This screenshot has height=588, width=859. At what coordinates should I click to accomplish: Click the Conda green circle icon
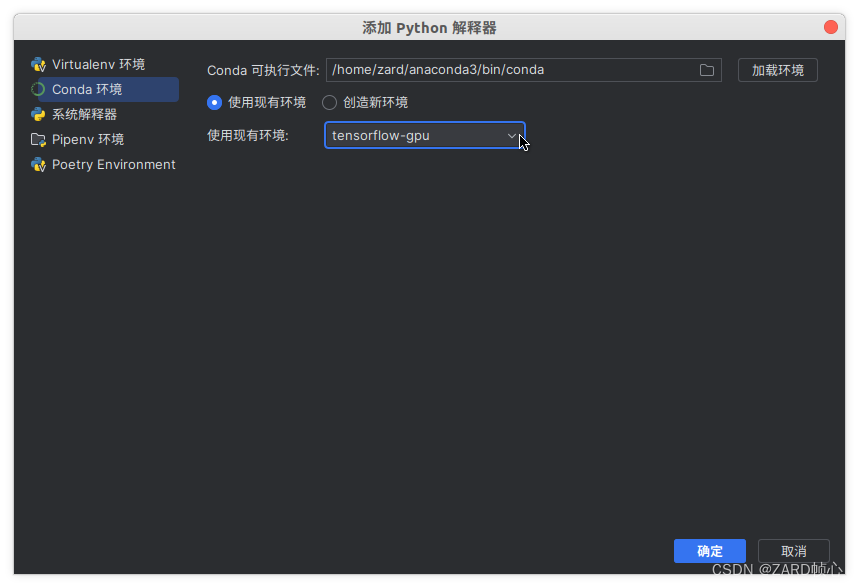(38, 89)
